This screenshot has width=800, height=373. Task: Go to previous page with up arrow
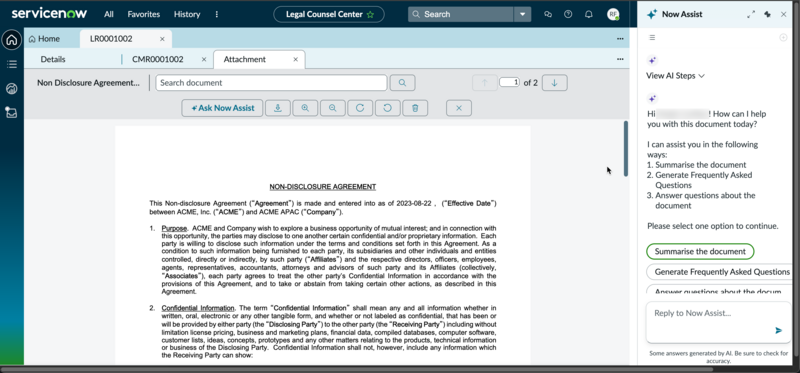pyautogui.click(x=485, y=83)
